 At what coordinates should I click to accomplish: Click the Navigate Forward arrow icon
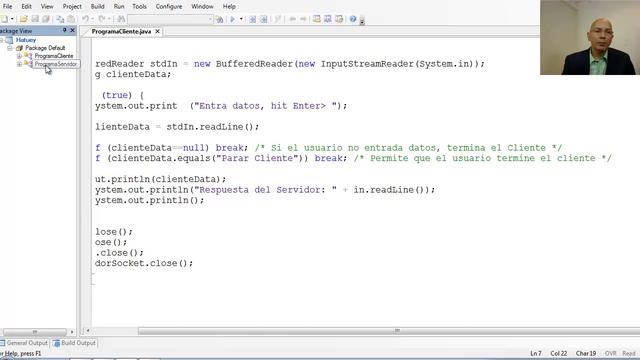point(303,19)
